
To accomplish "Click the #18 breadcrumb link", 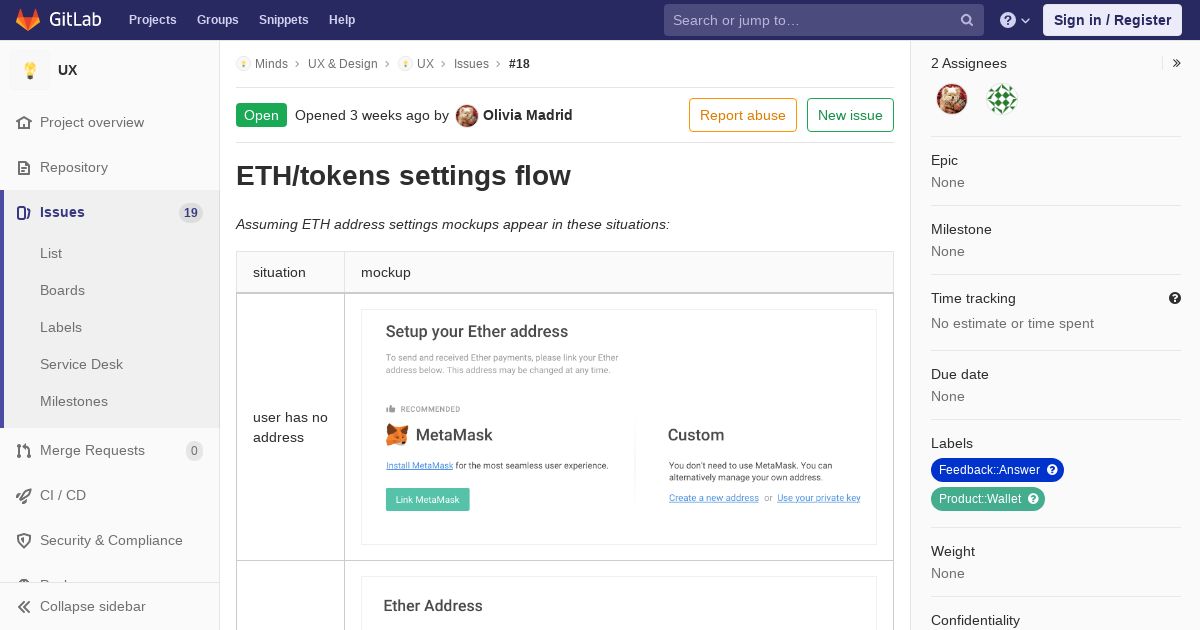I will tap(519, 64).
